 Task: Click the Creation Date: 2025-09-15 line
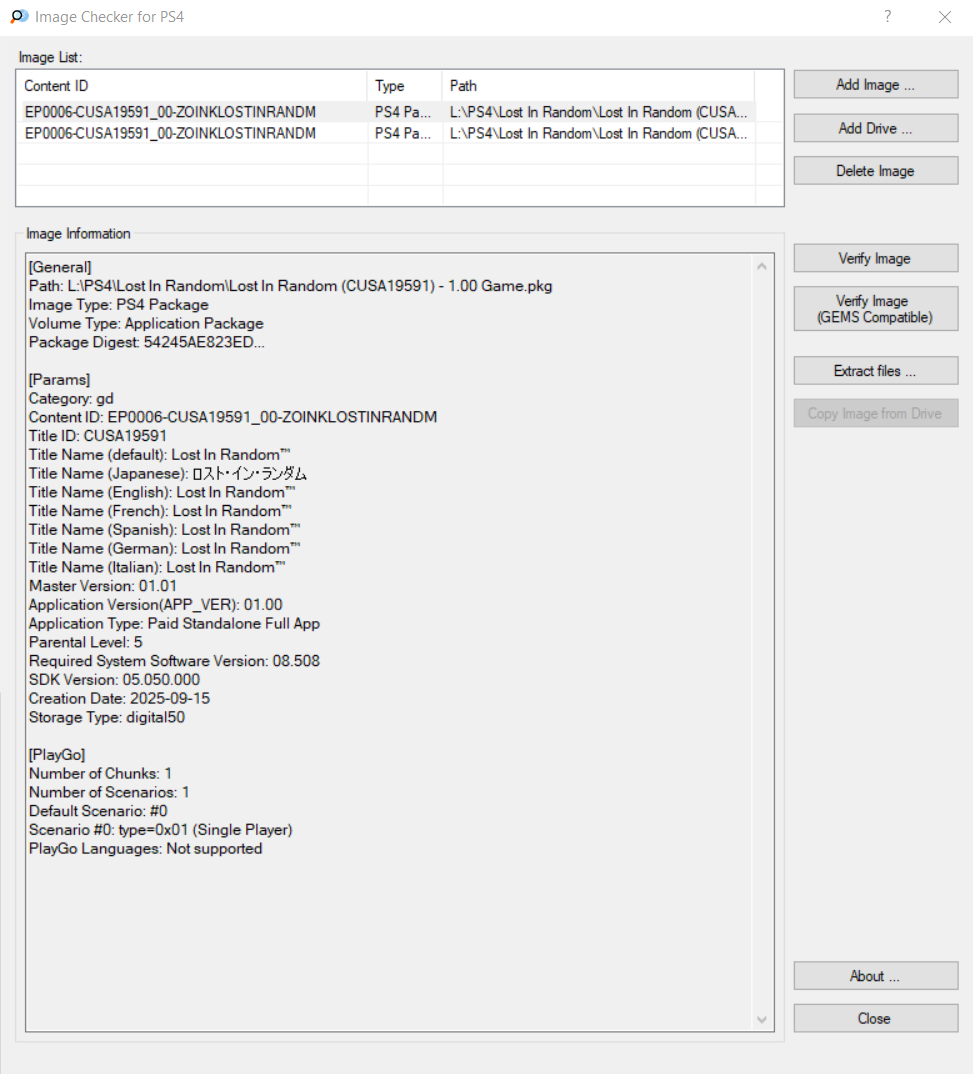(119, 699)
